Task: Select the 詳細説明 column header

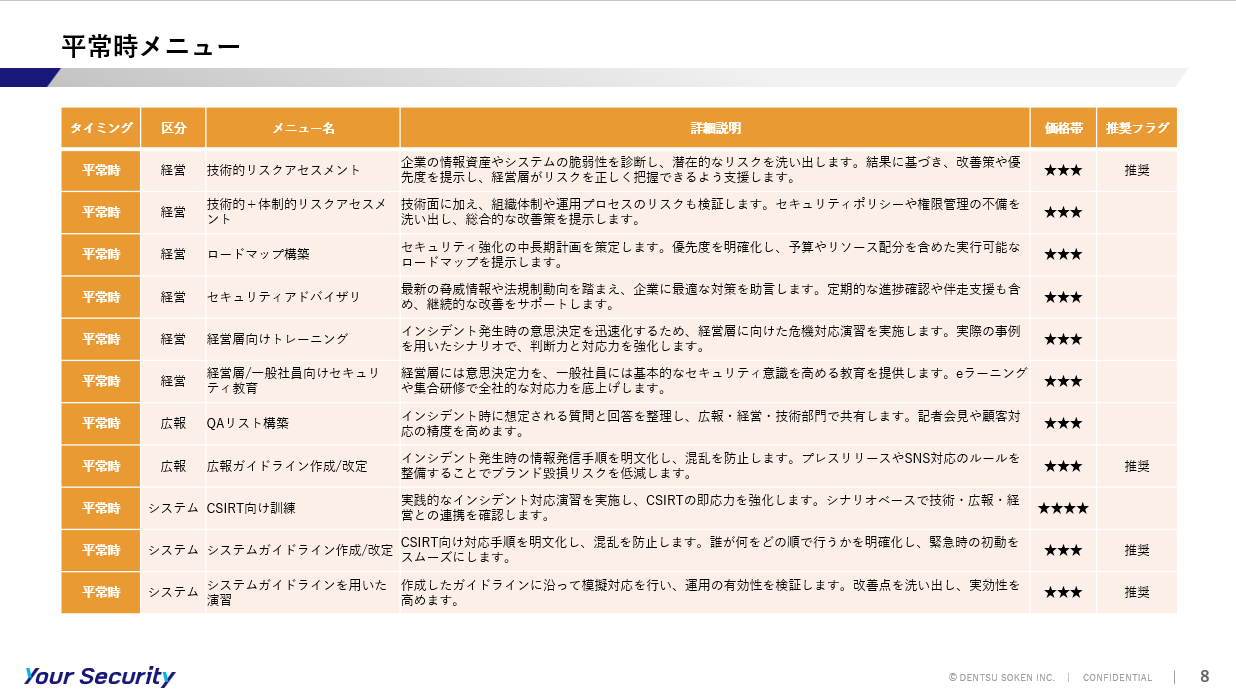Action: pos(715,128)
